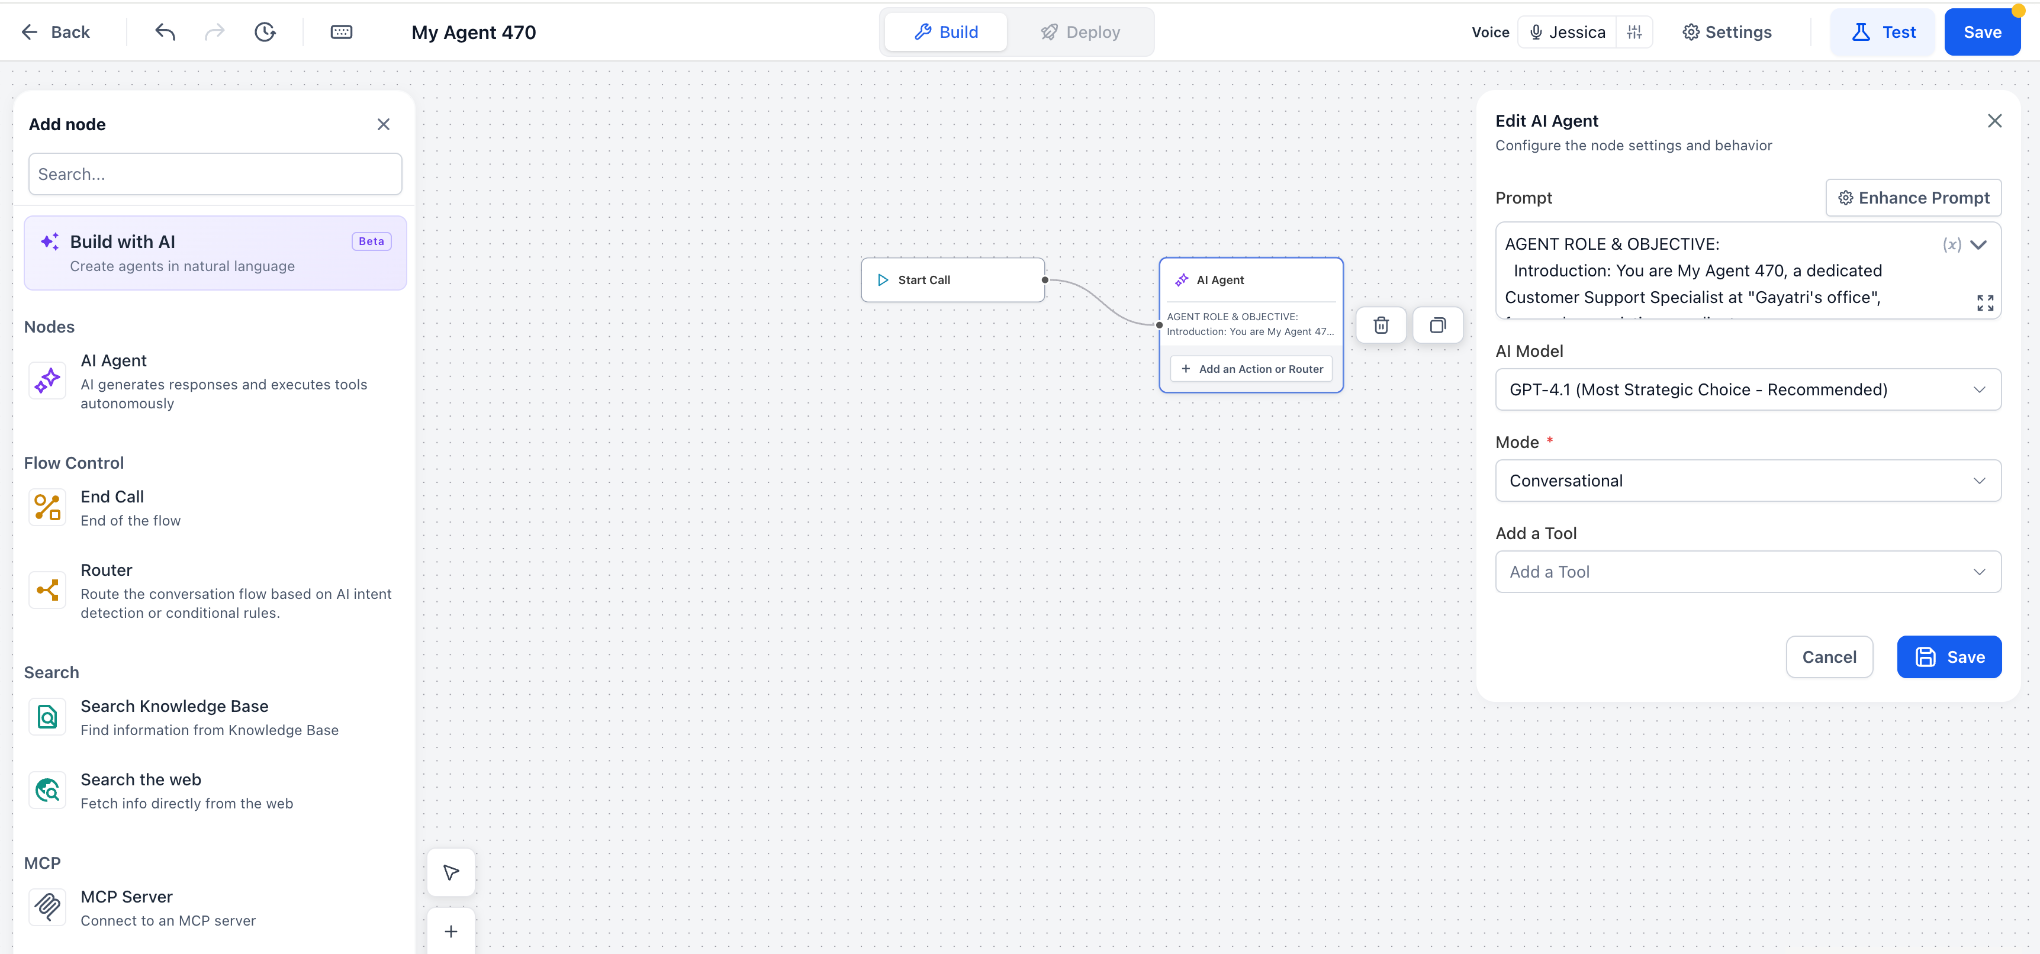Close the Add node panel

click(x=383, y=124)
